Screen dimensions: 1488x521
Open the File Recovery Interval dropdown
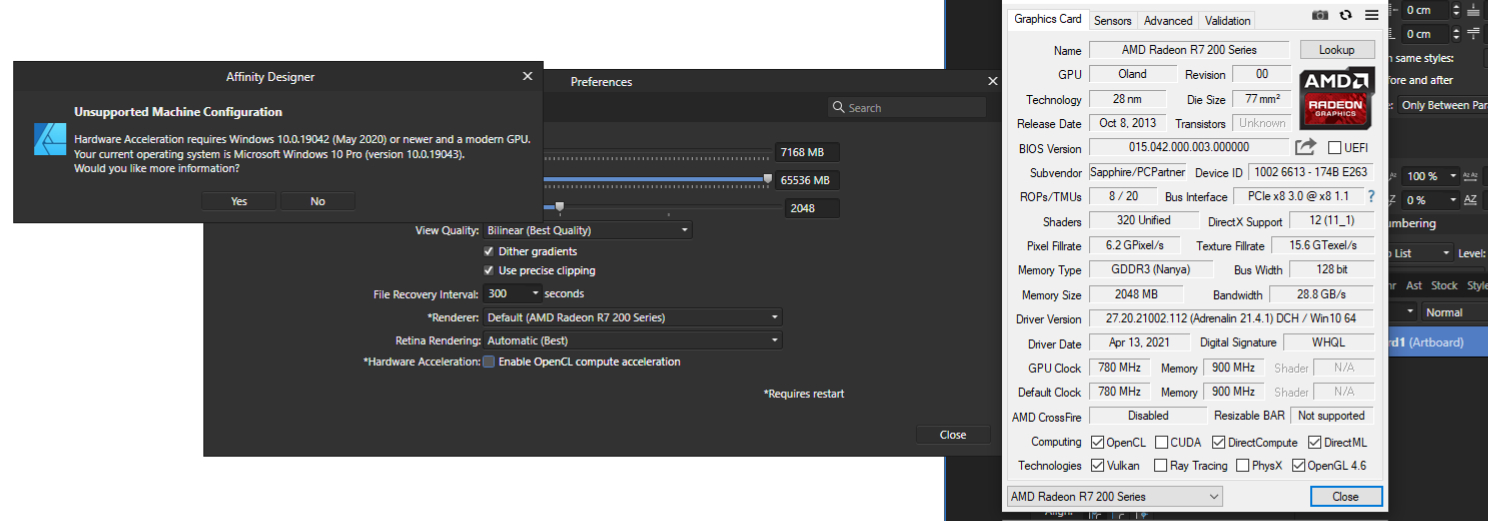pos(512,294)
